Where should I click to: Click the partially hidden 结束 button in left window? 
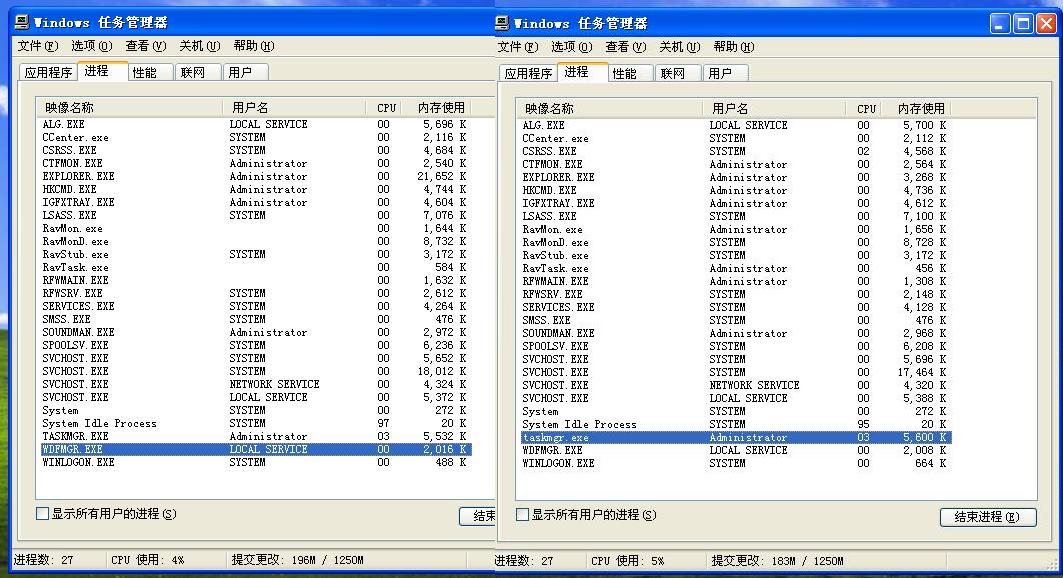[x=478, y=516]
